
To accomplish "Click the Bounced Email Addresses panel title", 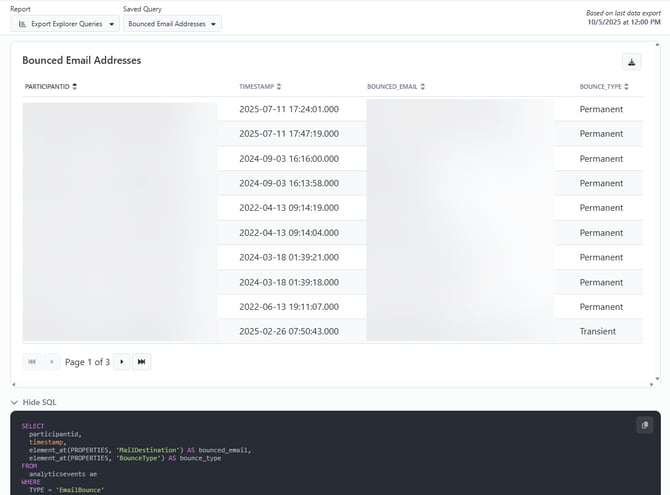I will point(81,60).
